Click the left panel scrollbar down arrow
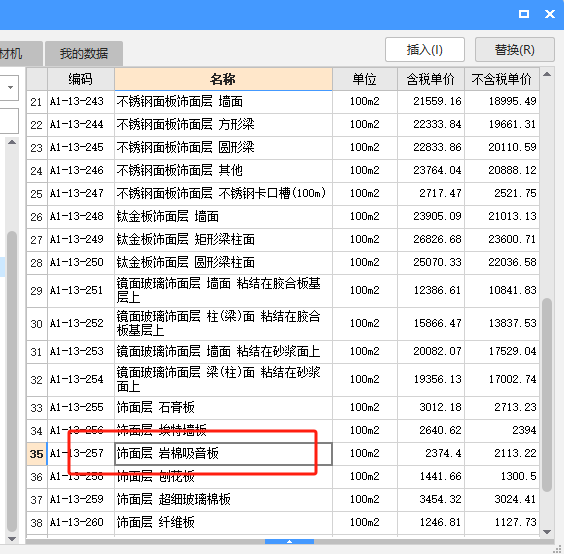Screen dimensions: 564x554 pyautogui.click(x=12, y=539)
